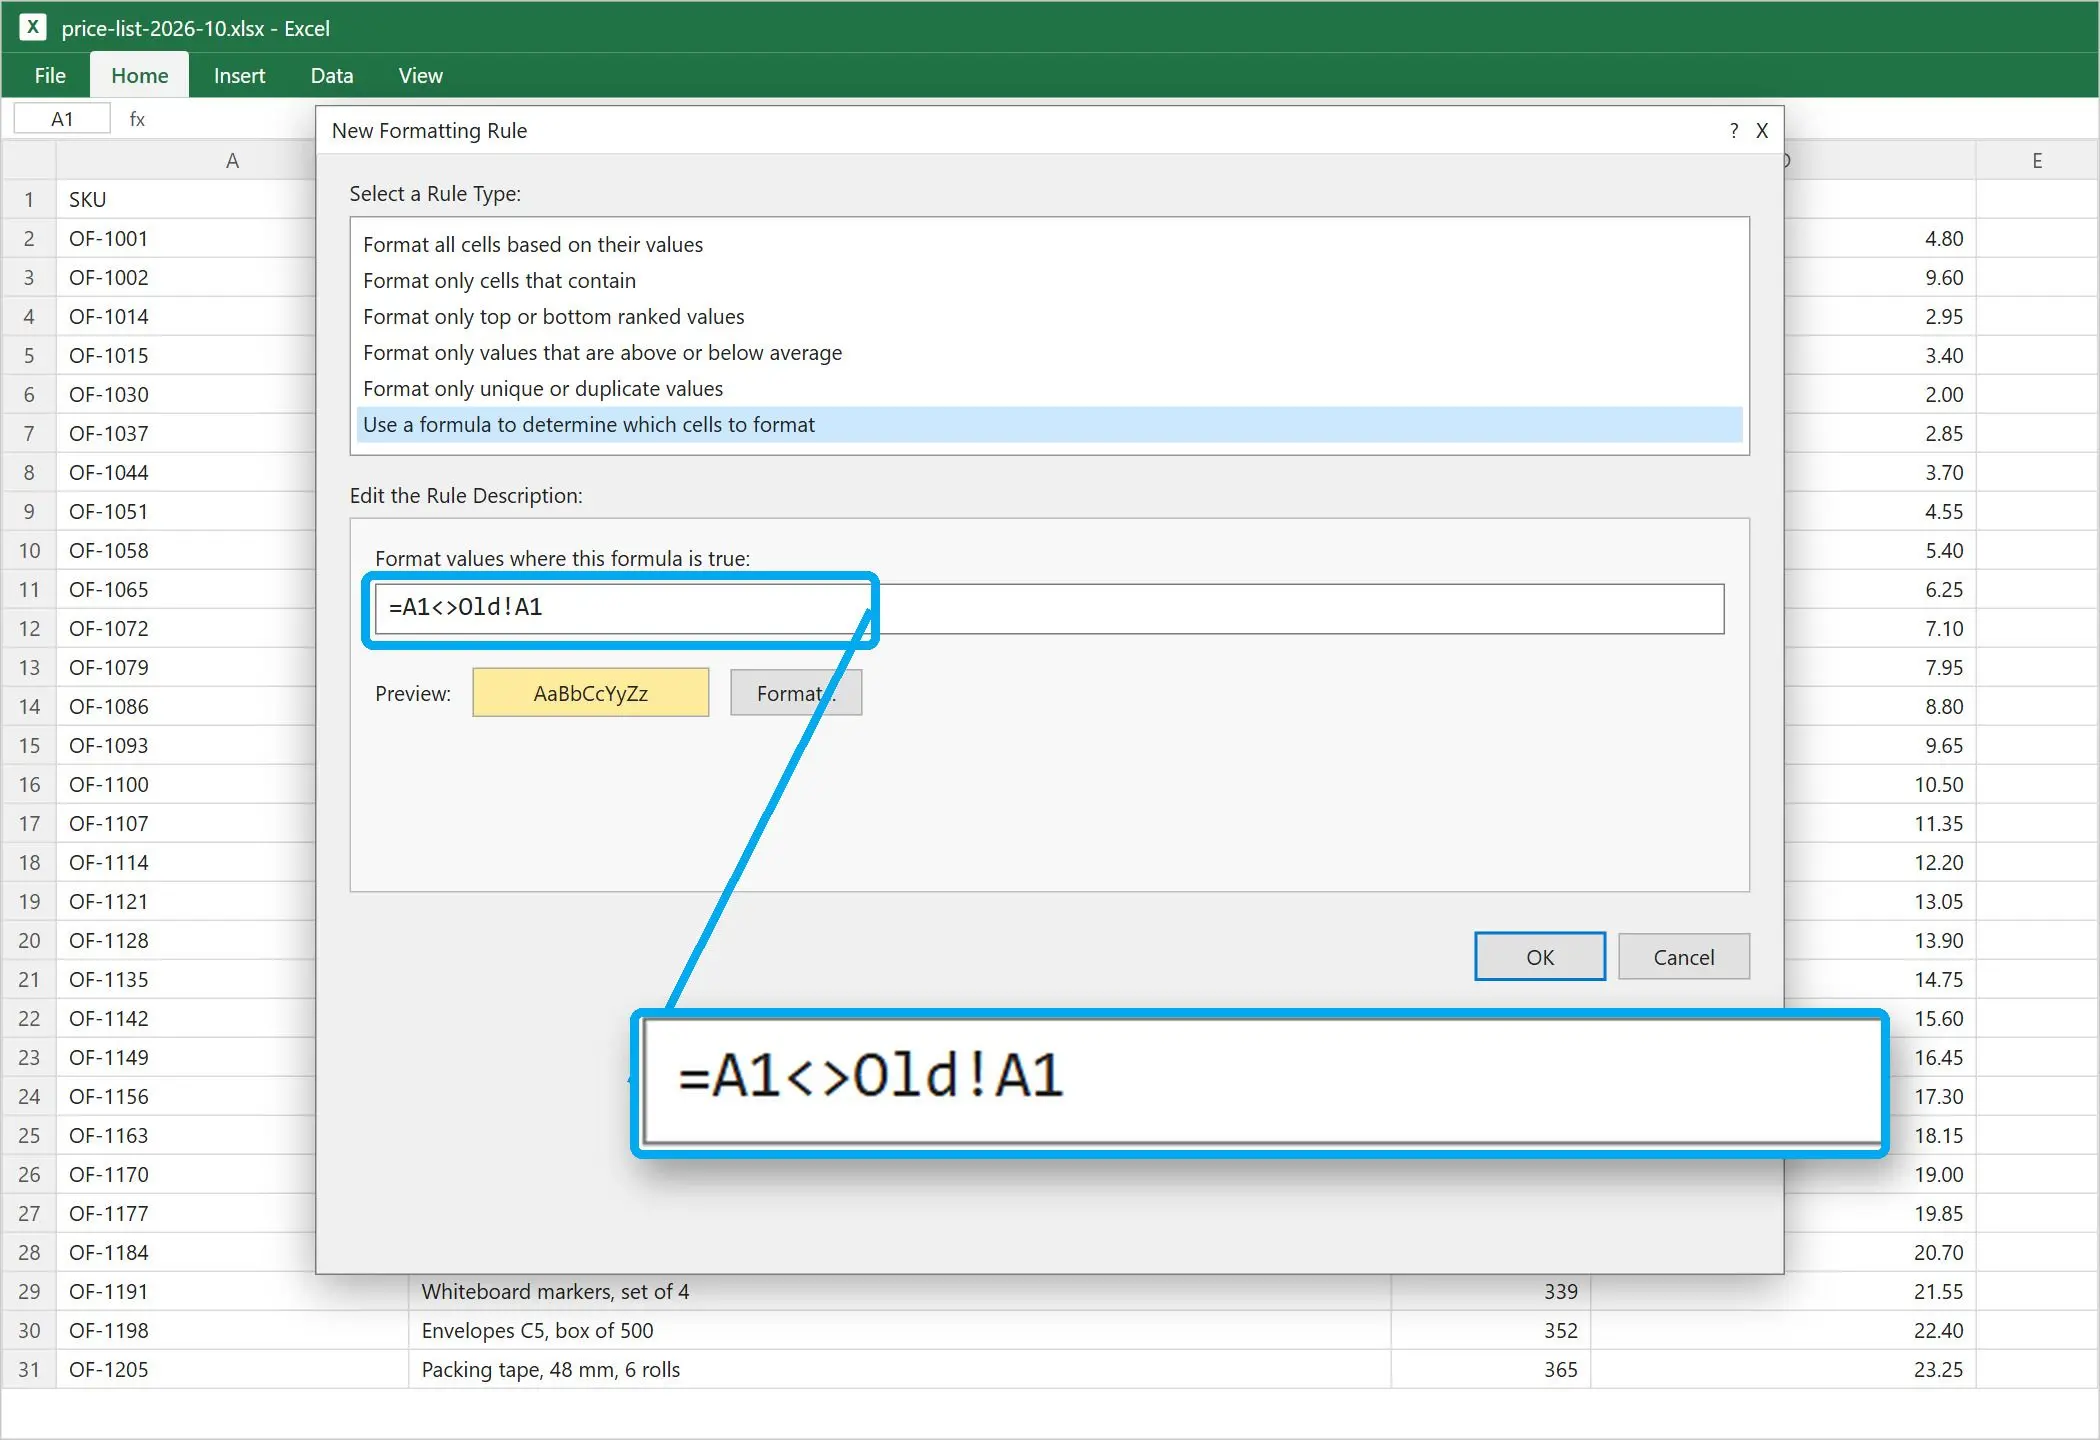Click the yellow AaBbCcYyZz preview swatch
The width and height of the screenshot is (2100, 1440).
click(591, 693)
